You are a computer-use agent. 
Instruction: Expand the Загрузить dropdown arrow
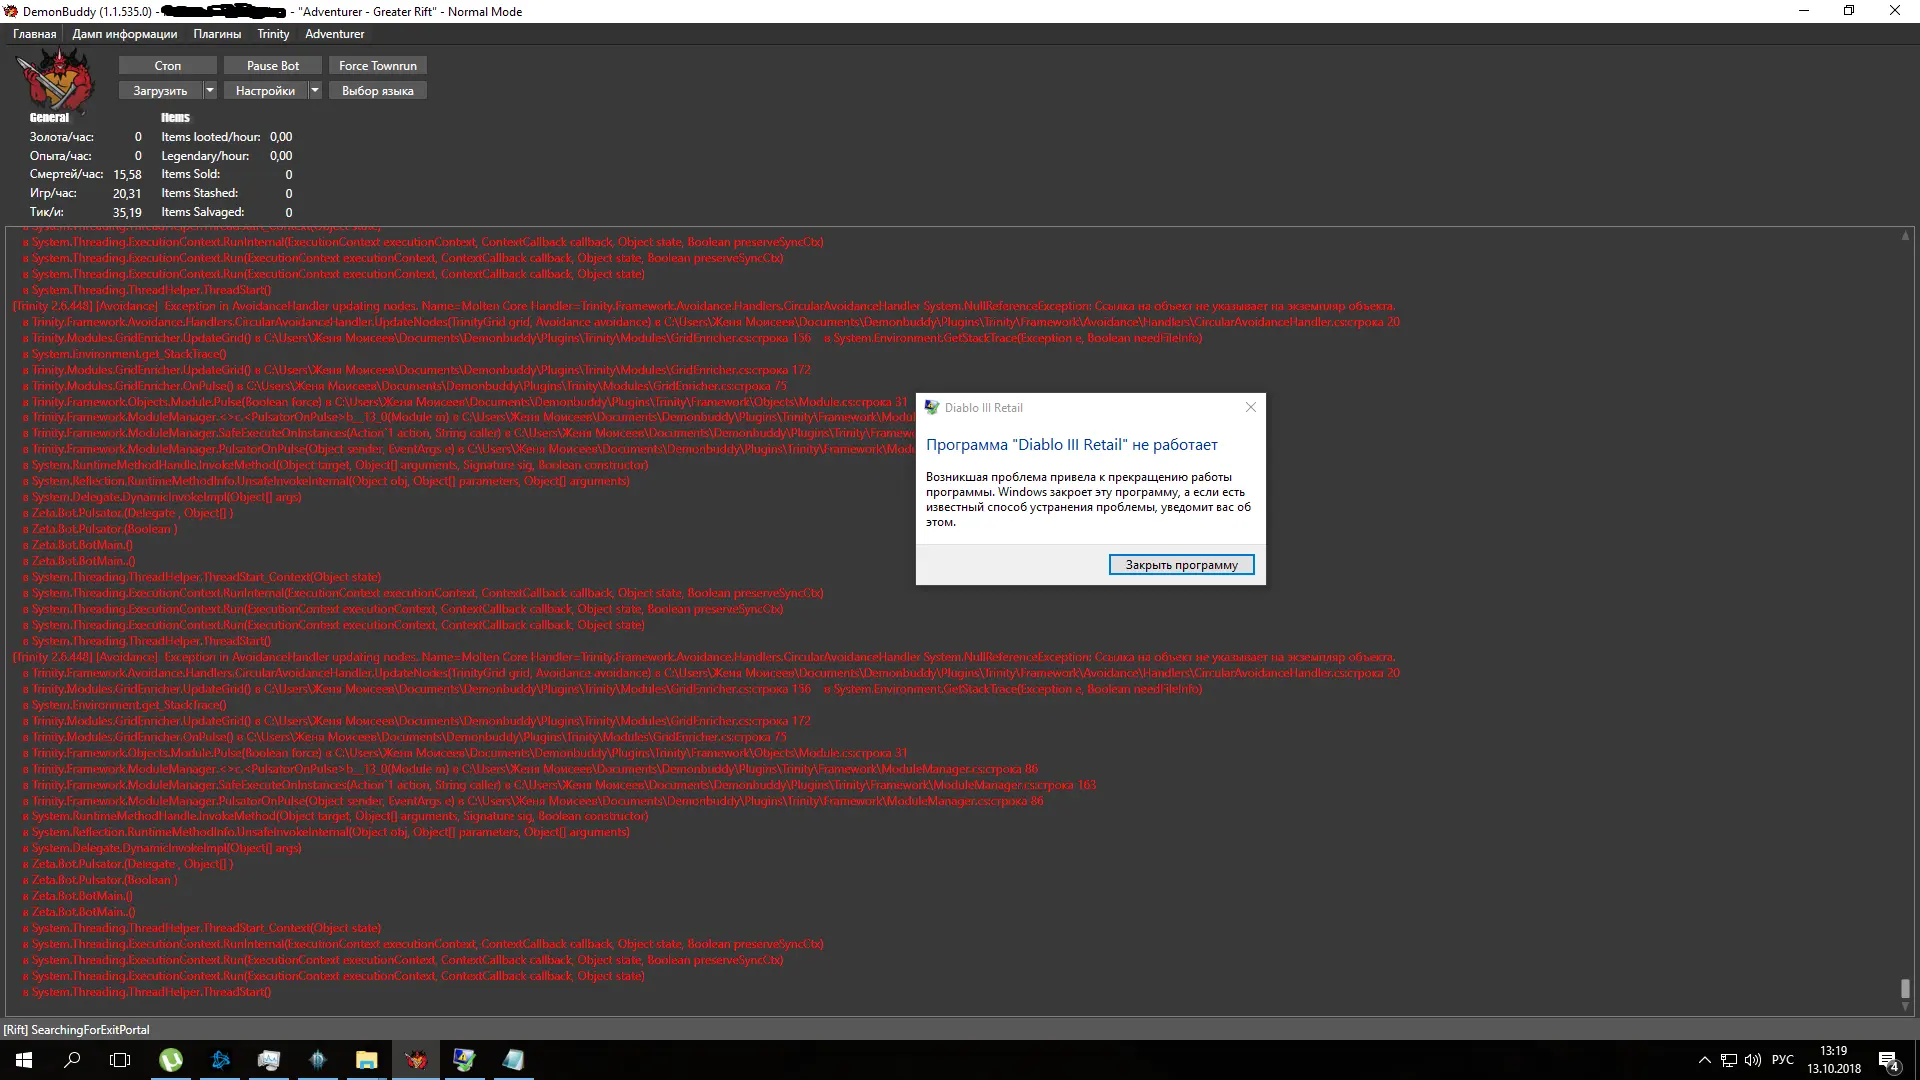pyautogui.click(x=210, y=90)
